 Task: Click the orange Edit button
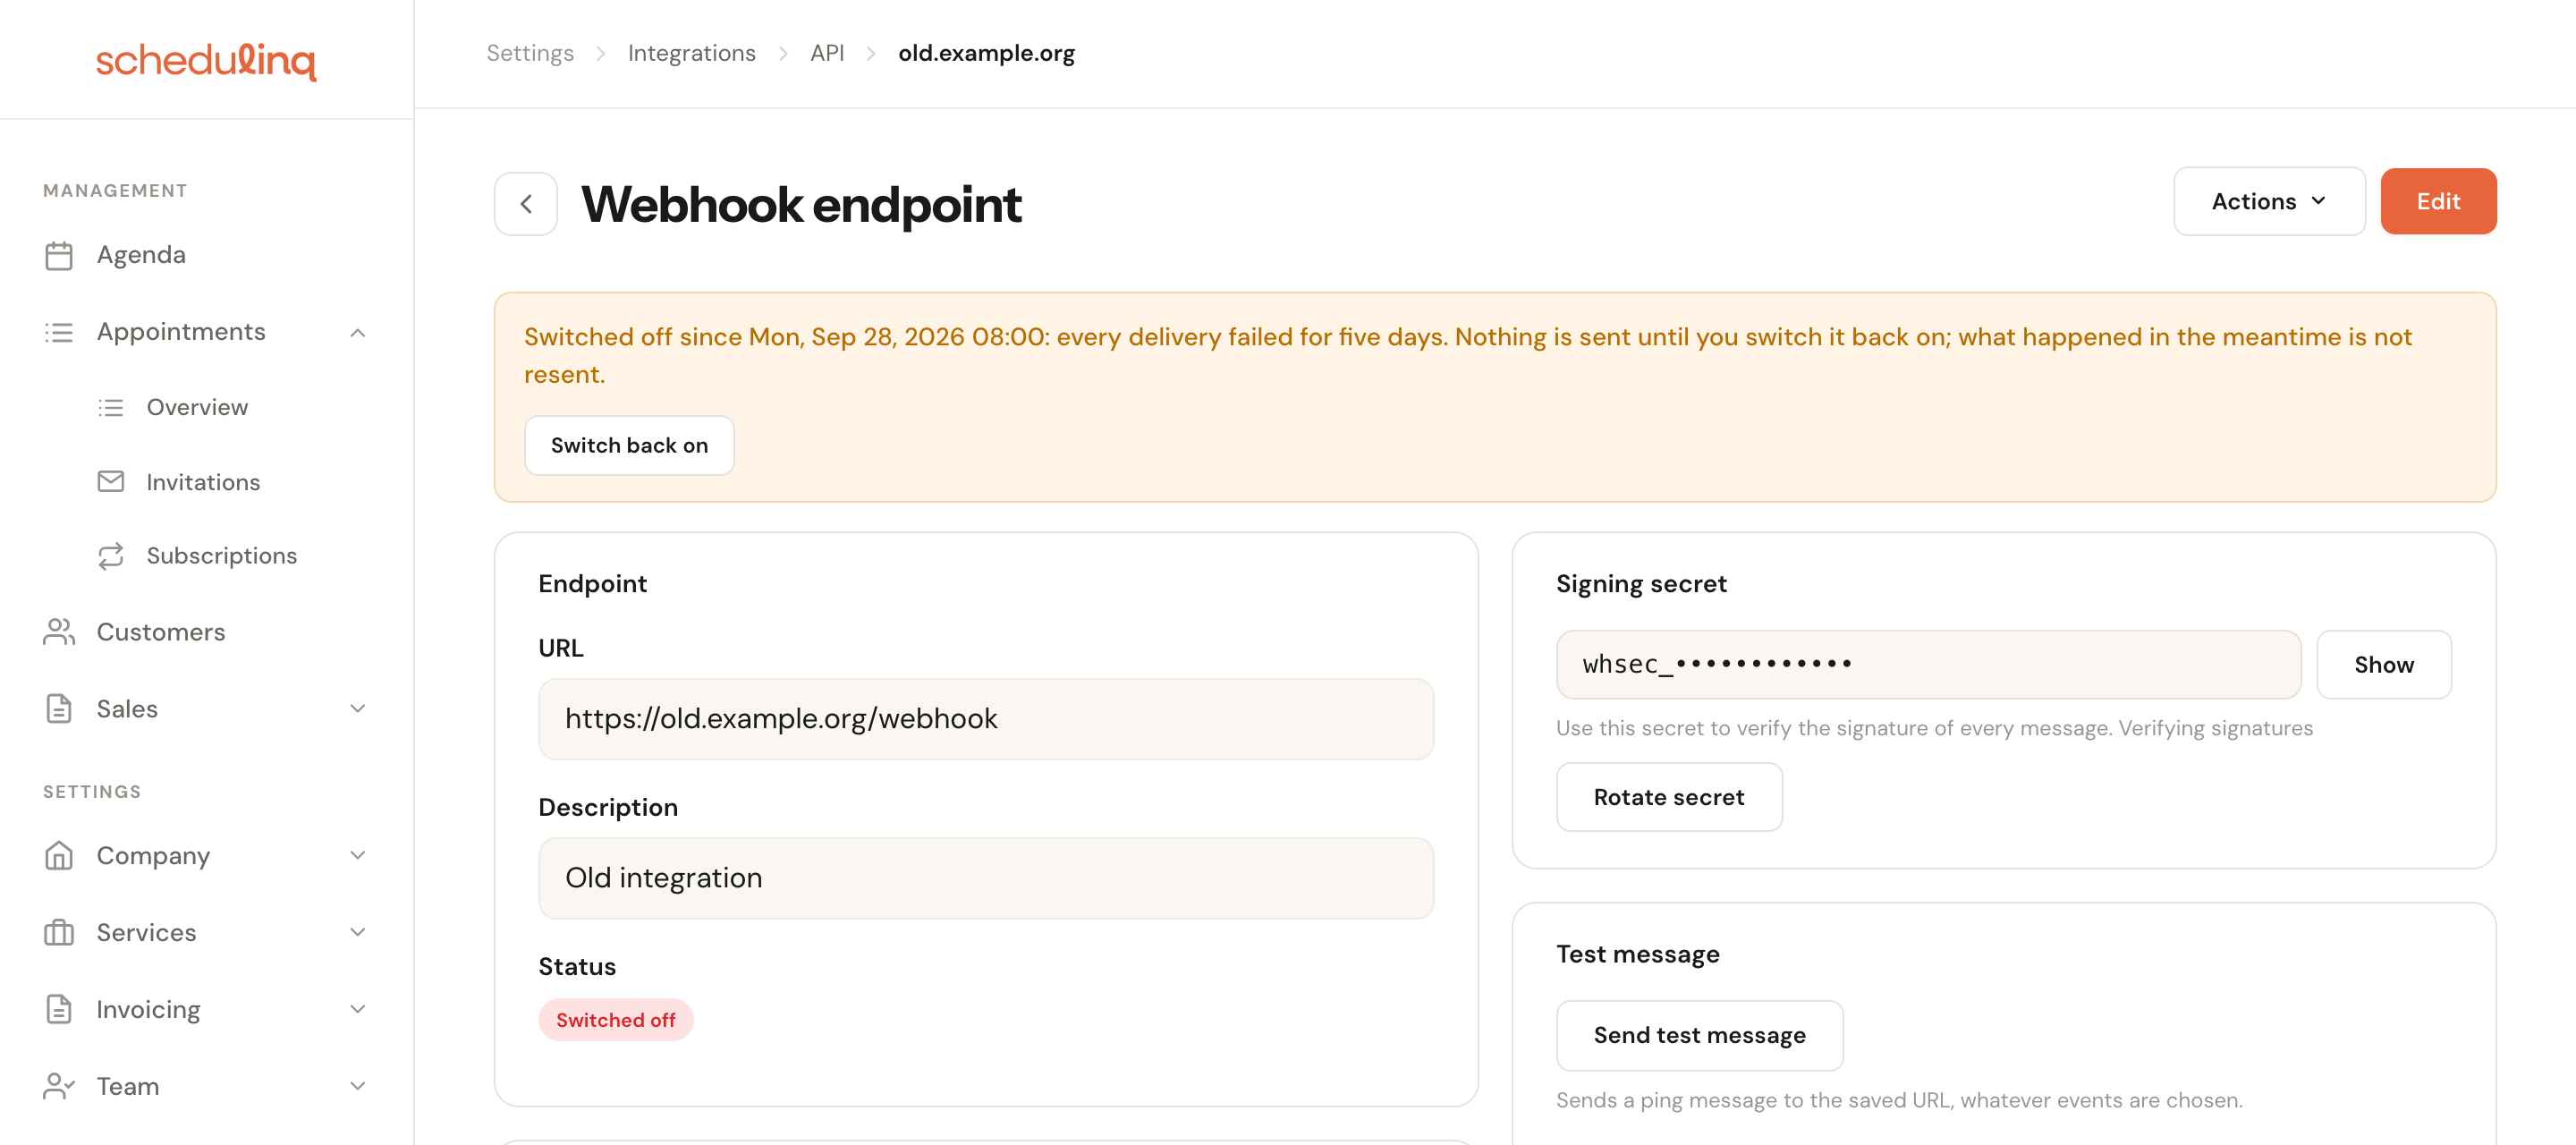2438,201
